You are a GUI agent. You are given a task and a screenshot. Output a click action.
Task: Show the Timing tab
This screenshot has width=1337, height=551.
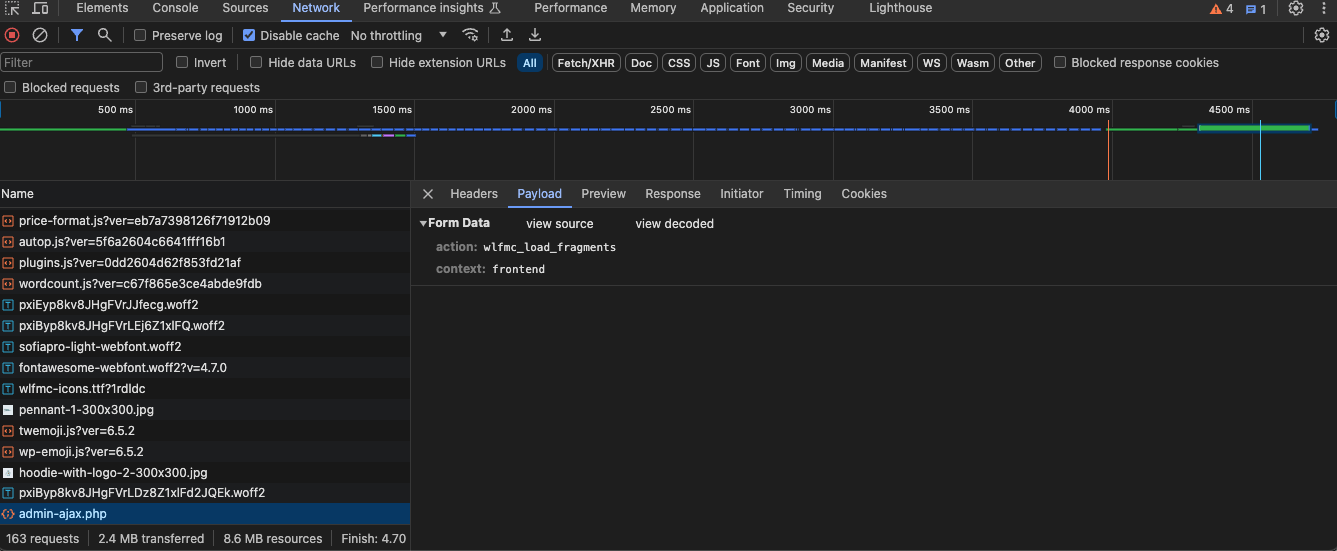802,194
